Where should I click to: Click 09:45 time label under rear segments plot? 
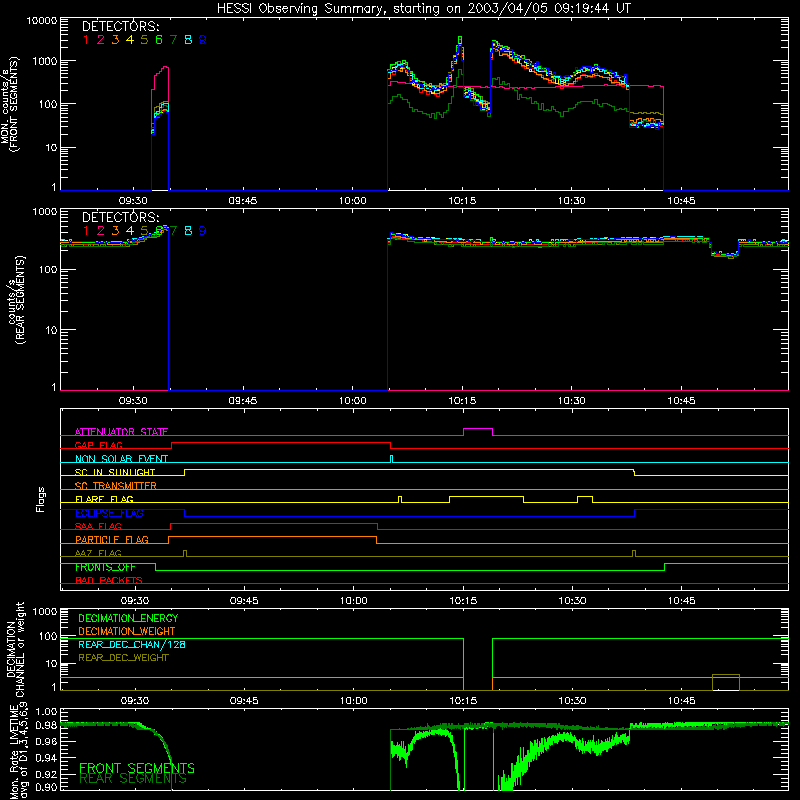coord(243,401)
